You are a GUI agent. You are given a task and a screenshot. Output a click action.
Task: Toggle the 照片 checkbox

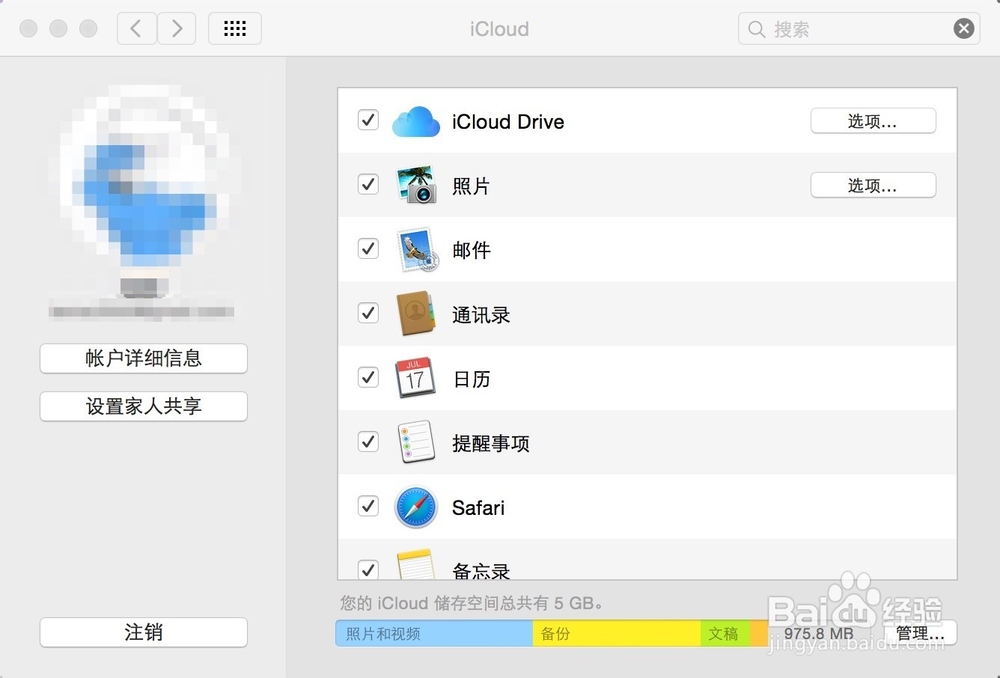pos(368,184)
